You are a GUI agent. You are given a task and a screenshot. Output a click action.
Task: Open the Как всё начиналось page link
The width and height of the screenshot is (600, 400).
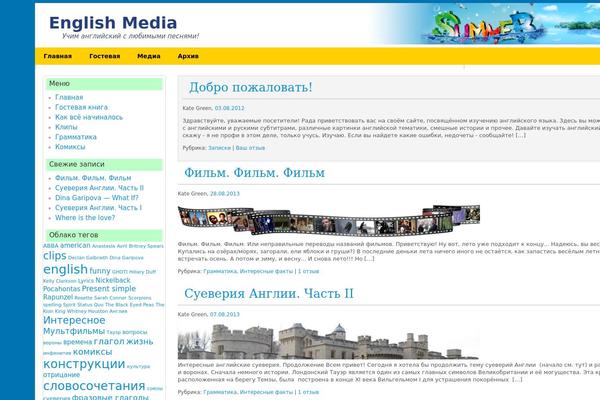click(89, 117)
